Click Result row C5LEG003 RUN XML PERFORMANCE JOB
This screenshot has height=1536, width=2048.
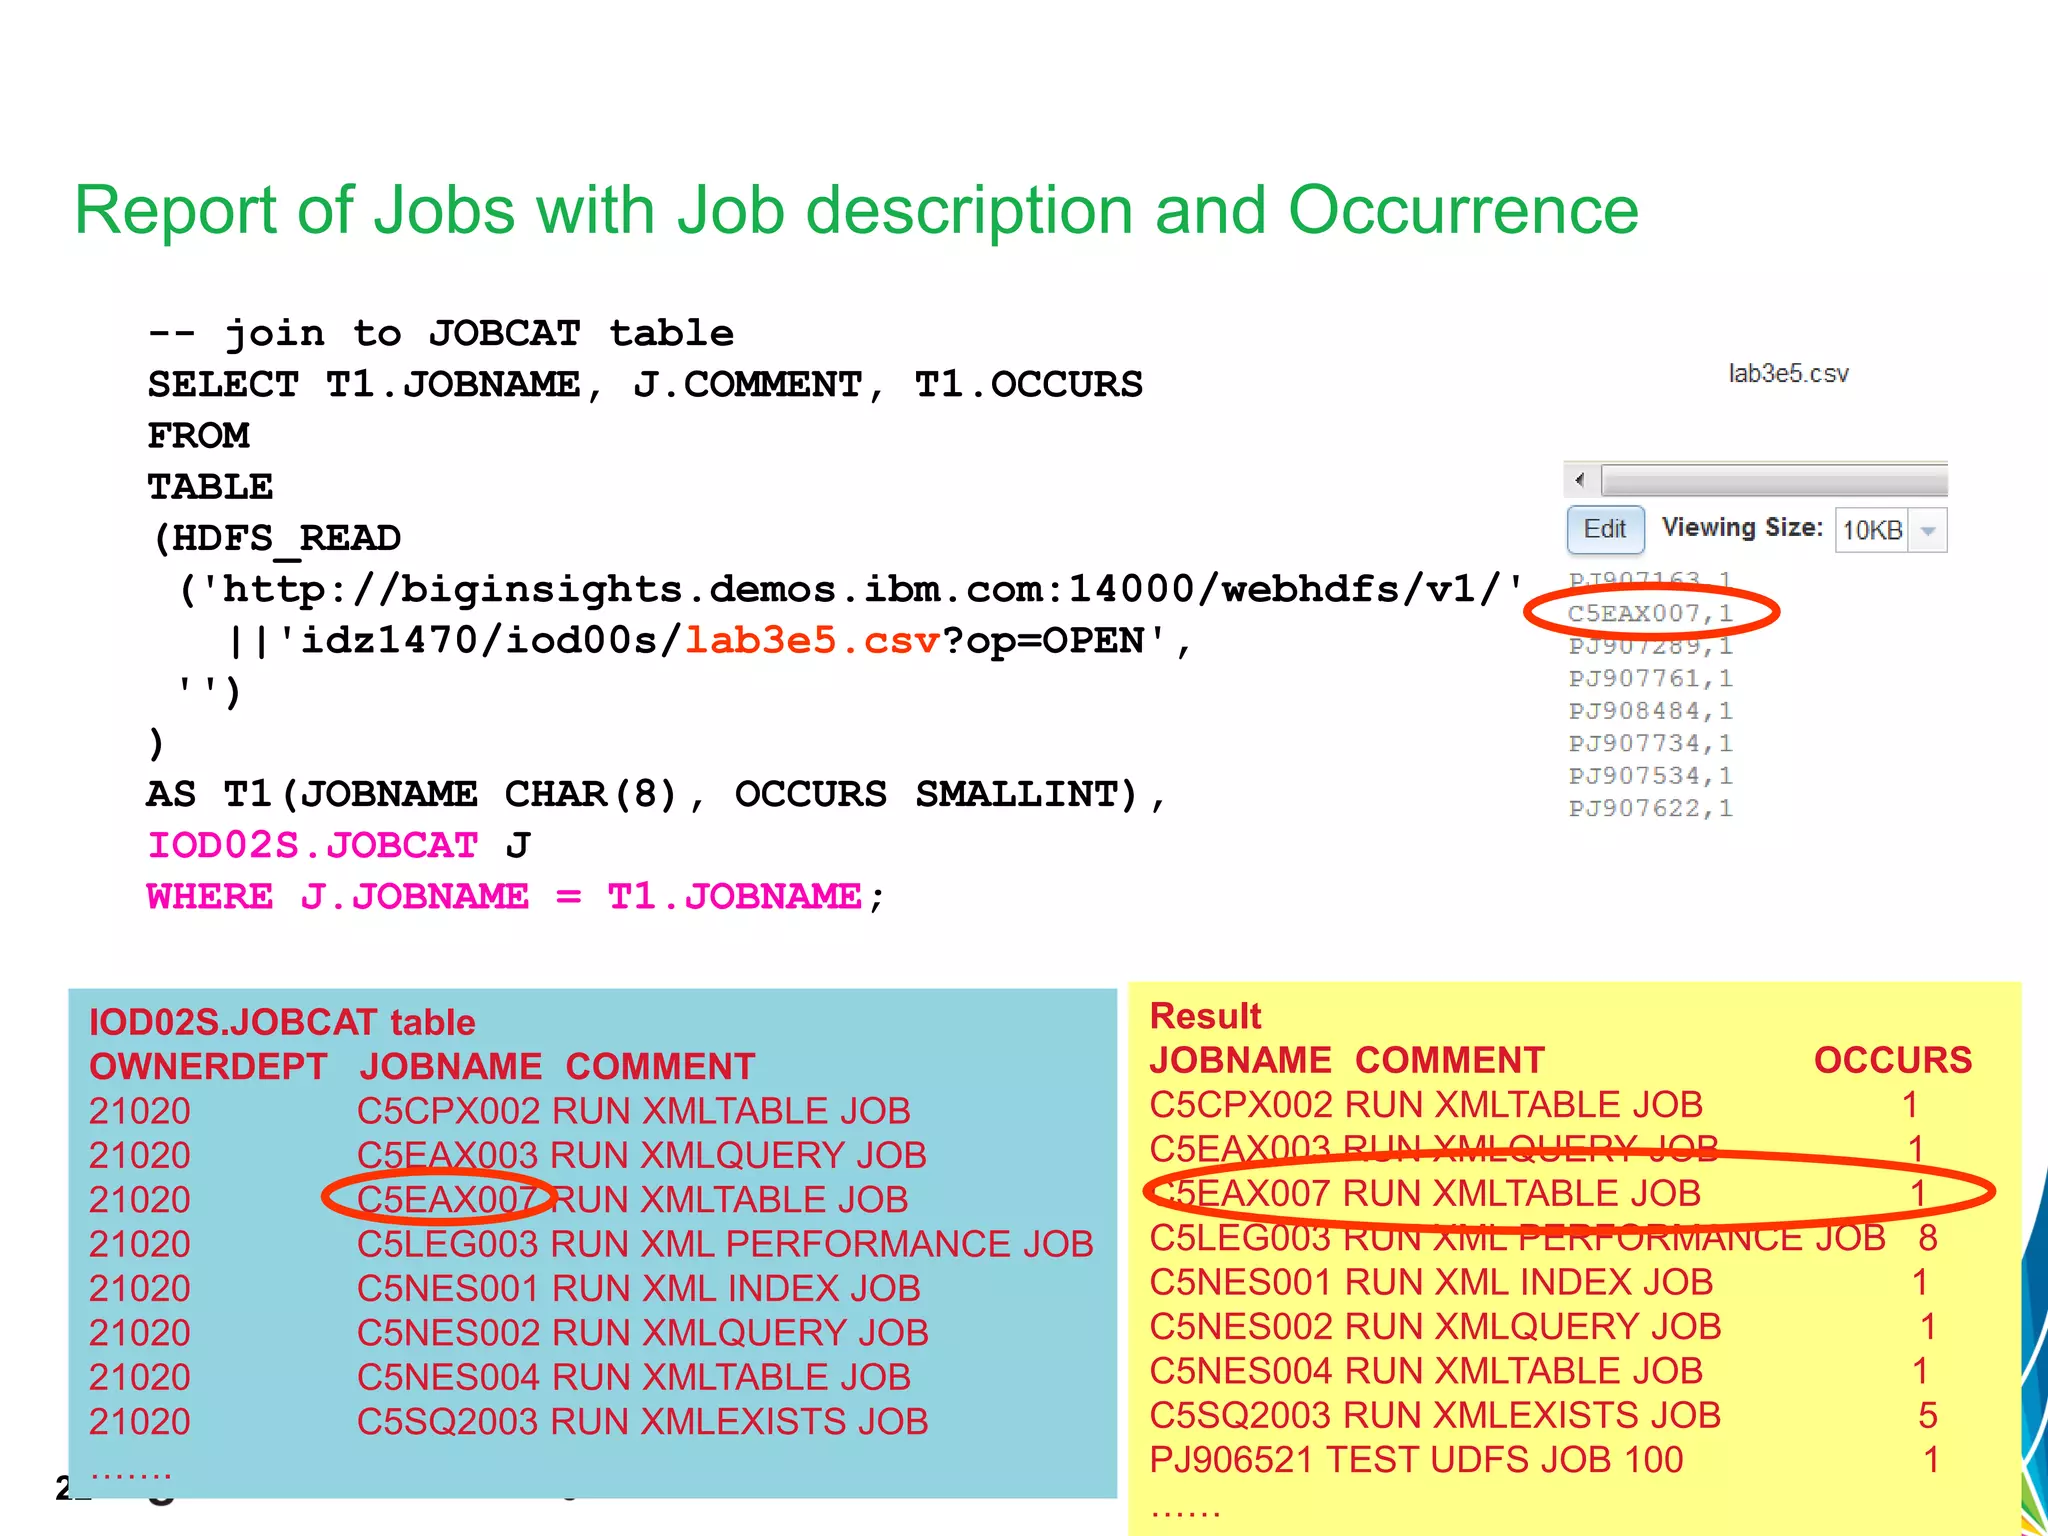click(x=1544, y=1238)
